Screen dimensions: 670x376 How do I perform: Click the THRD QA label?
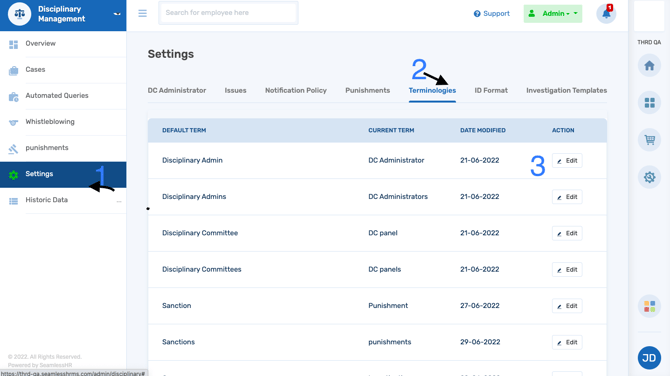[x=649, y=42]
